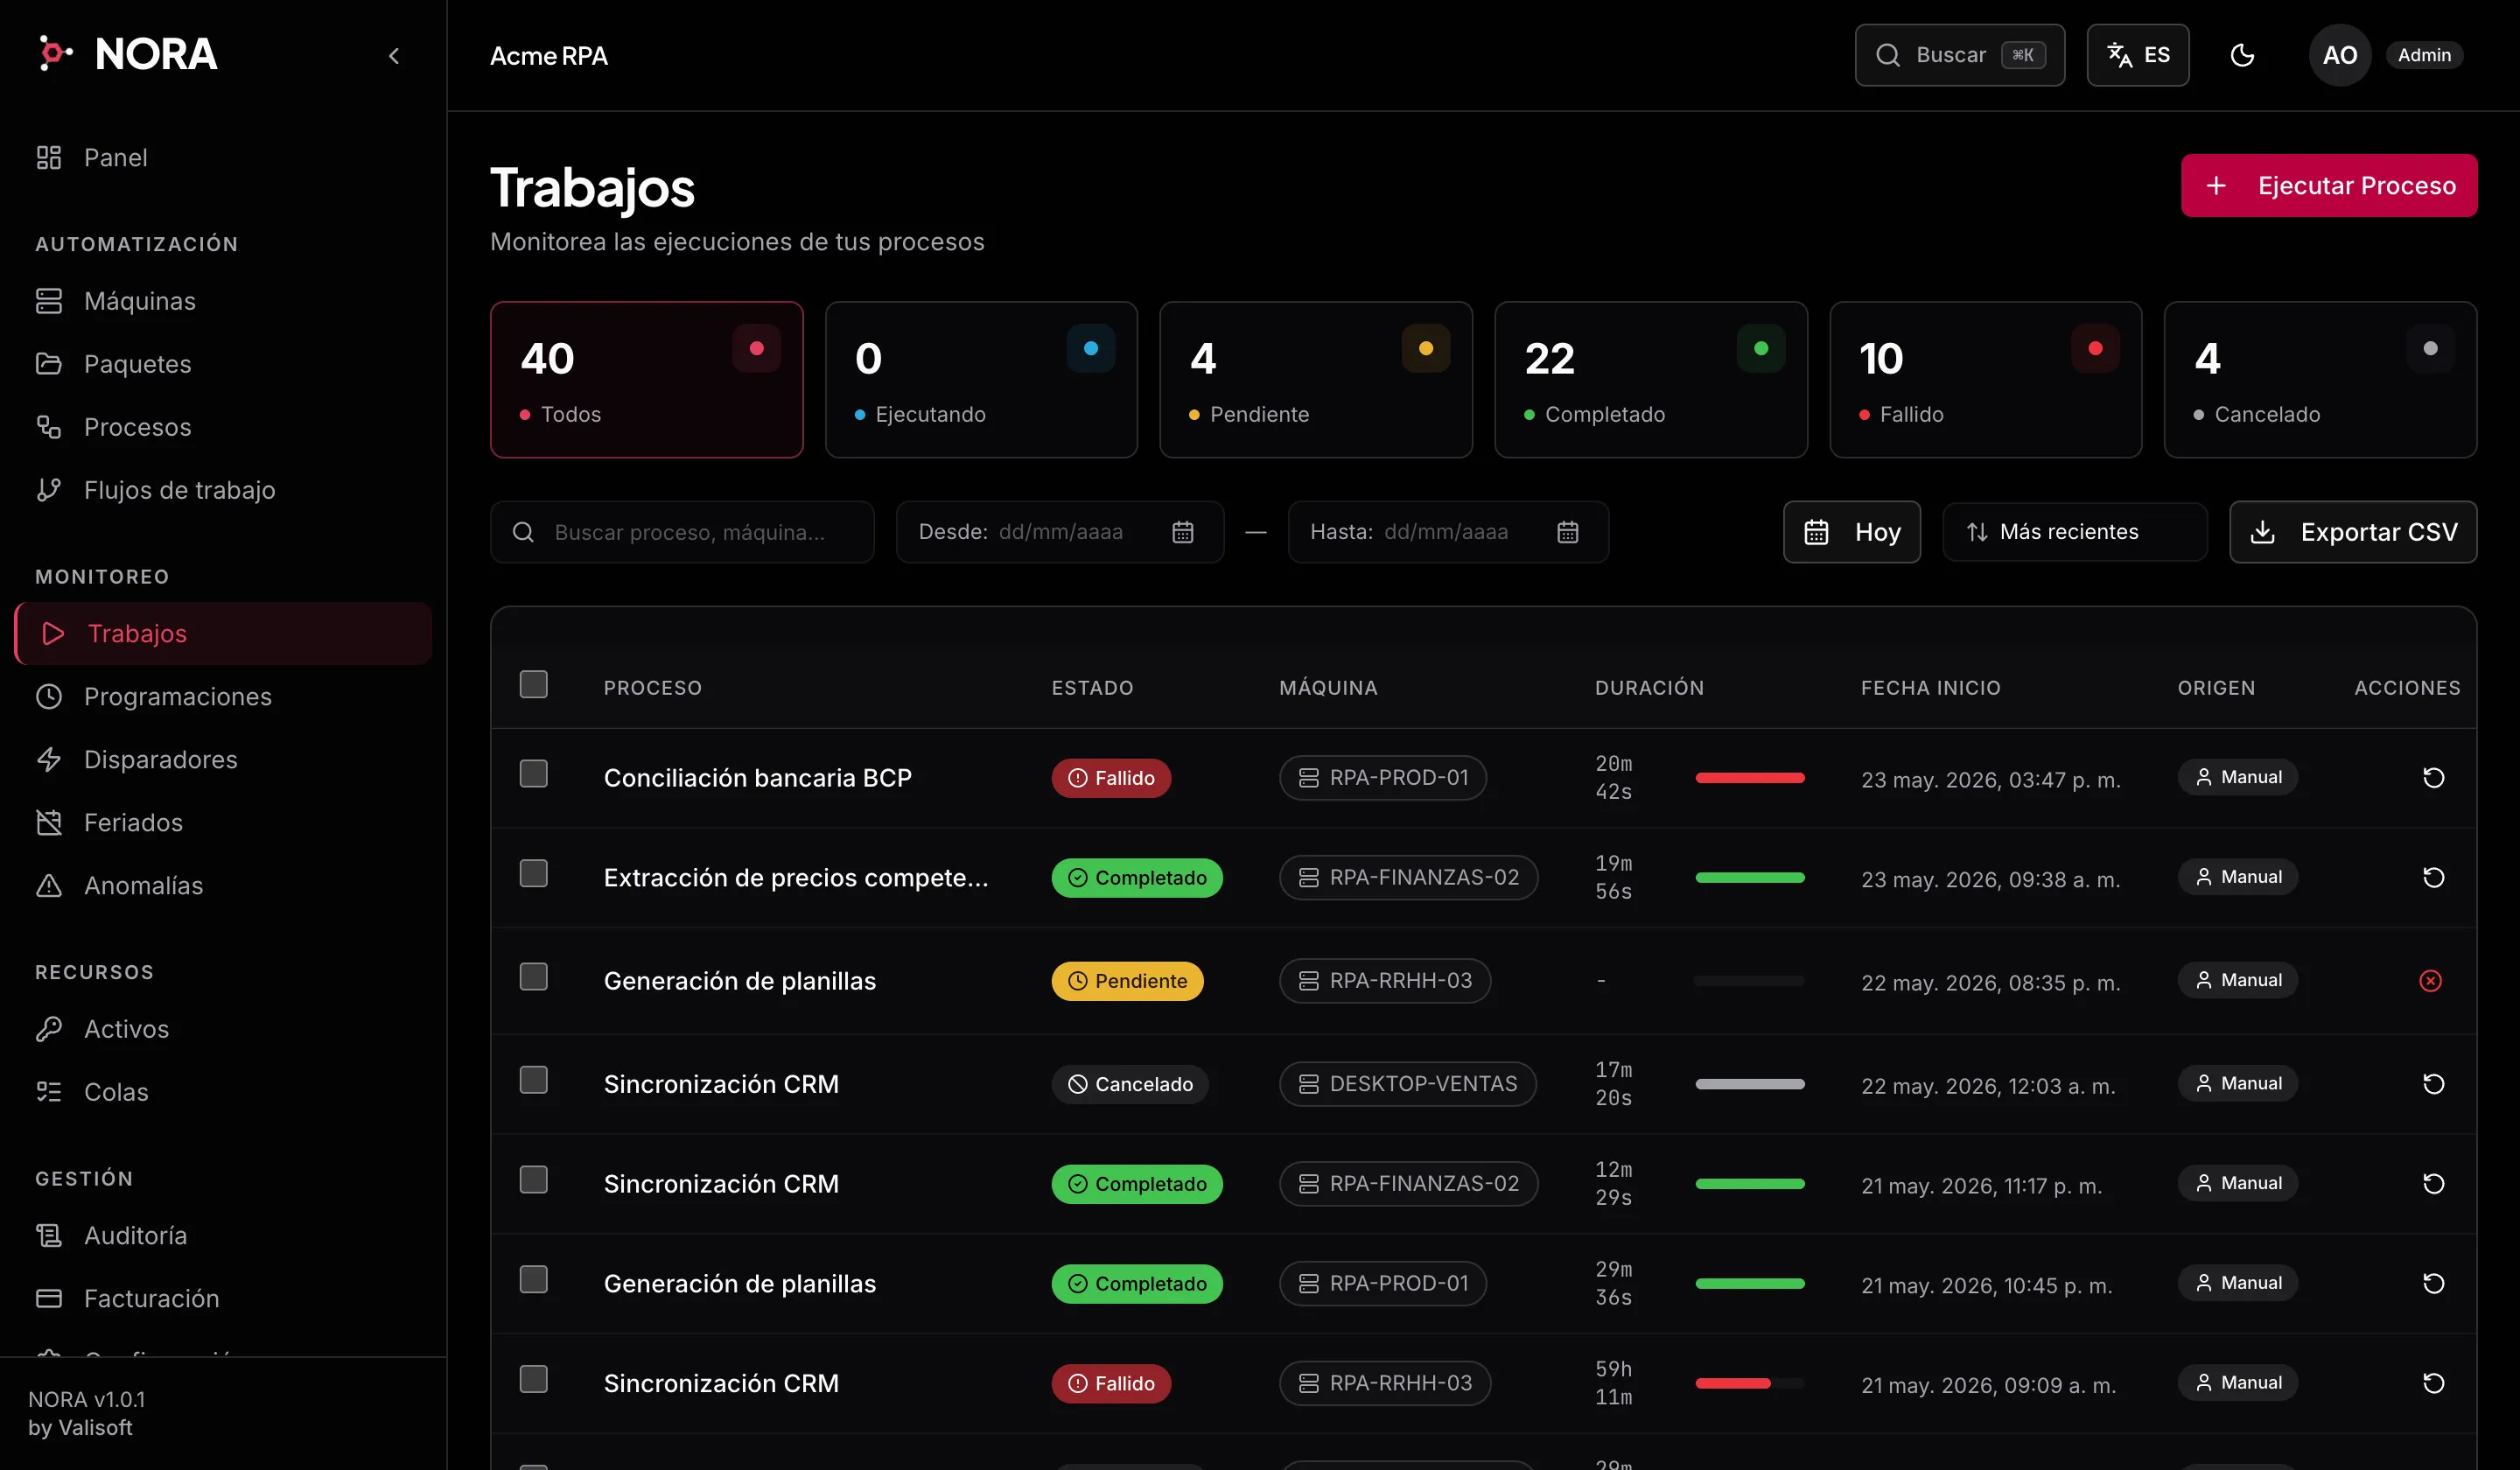Click the Hoy button
Screen dimensions: 2520x1470
[x=1851, y=532]
